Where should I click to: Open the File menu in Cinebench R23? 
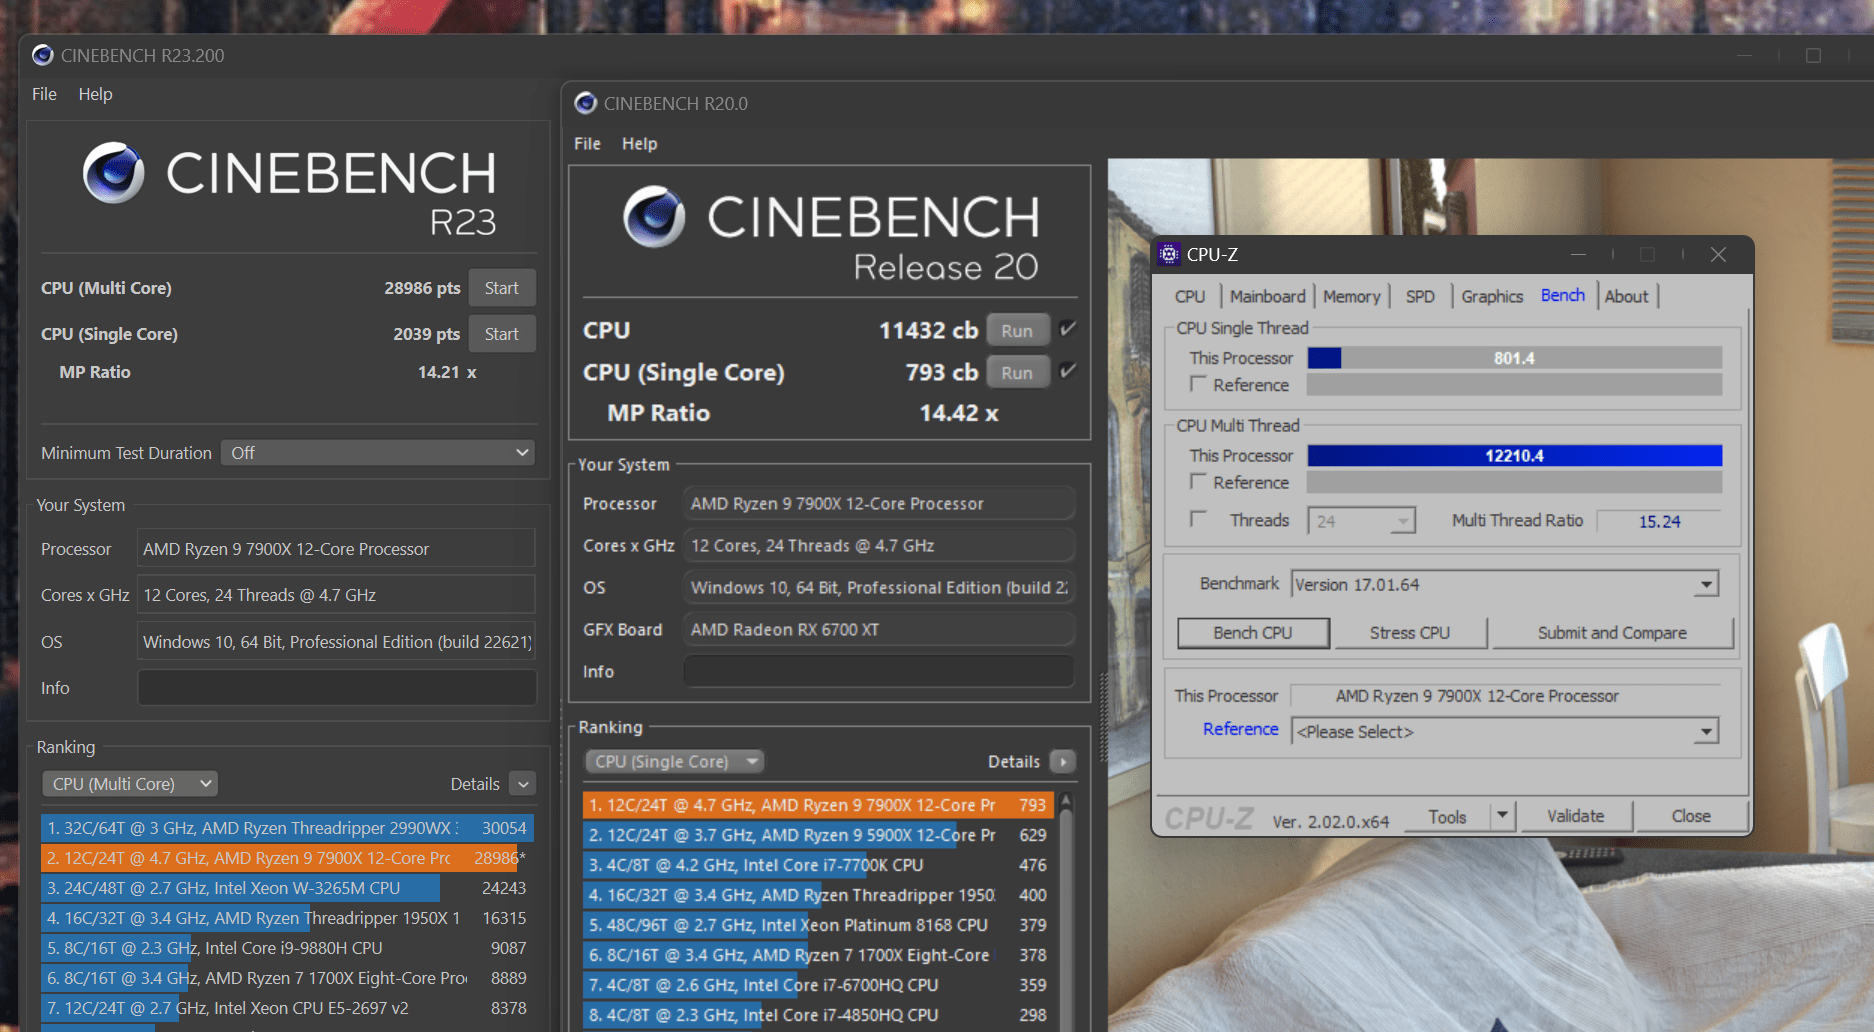tap(44, 94)
